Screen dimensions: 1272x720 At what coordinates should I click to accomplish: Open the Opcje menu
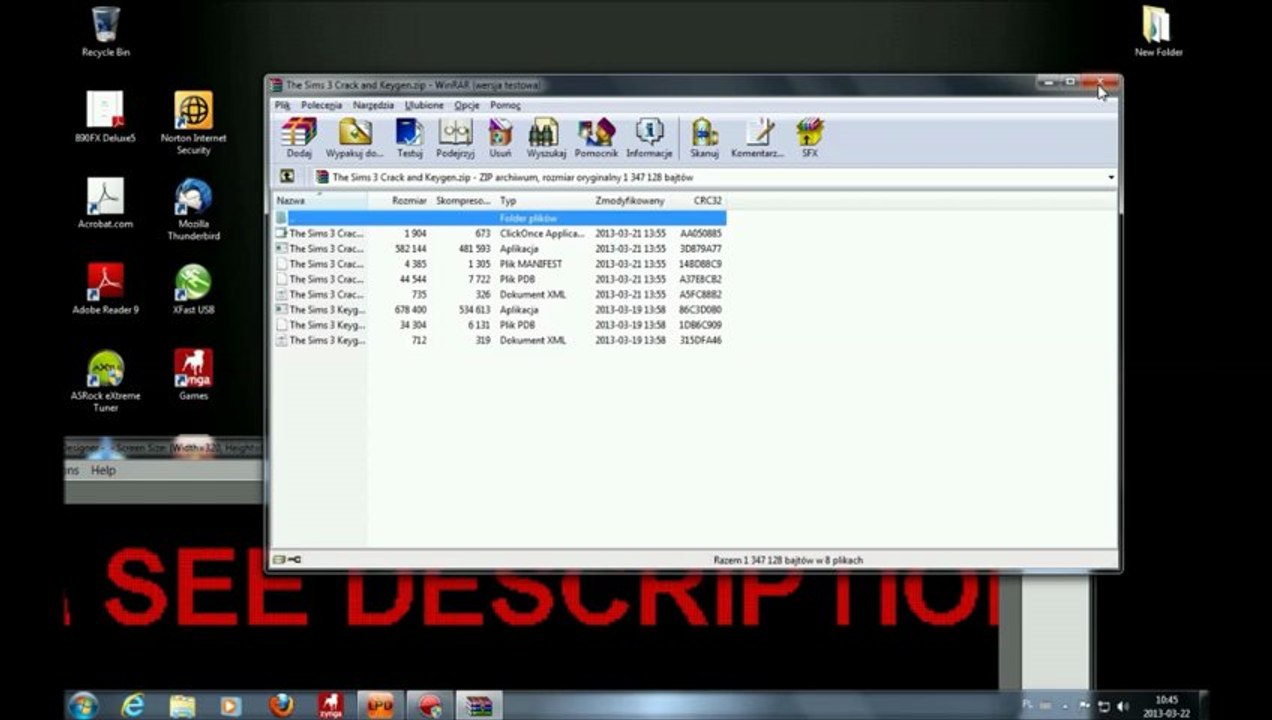(466, 105)
